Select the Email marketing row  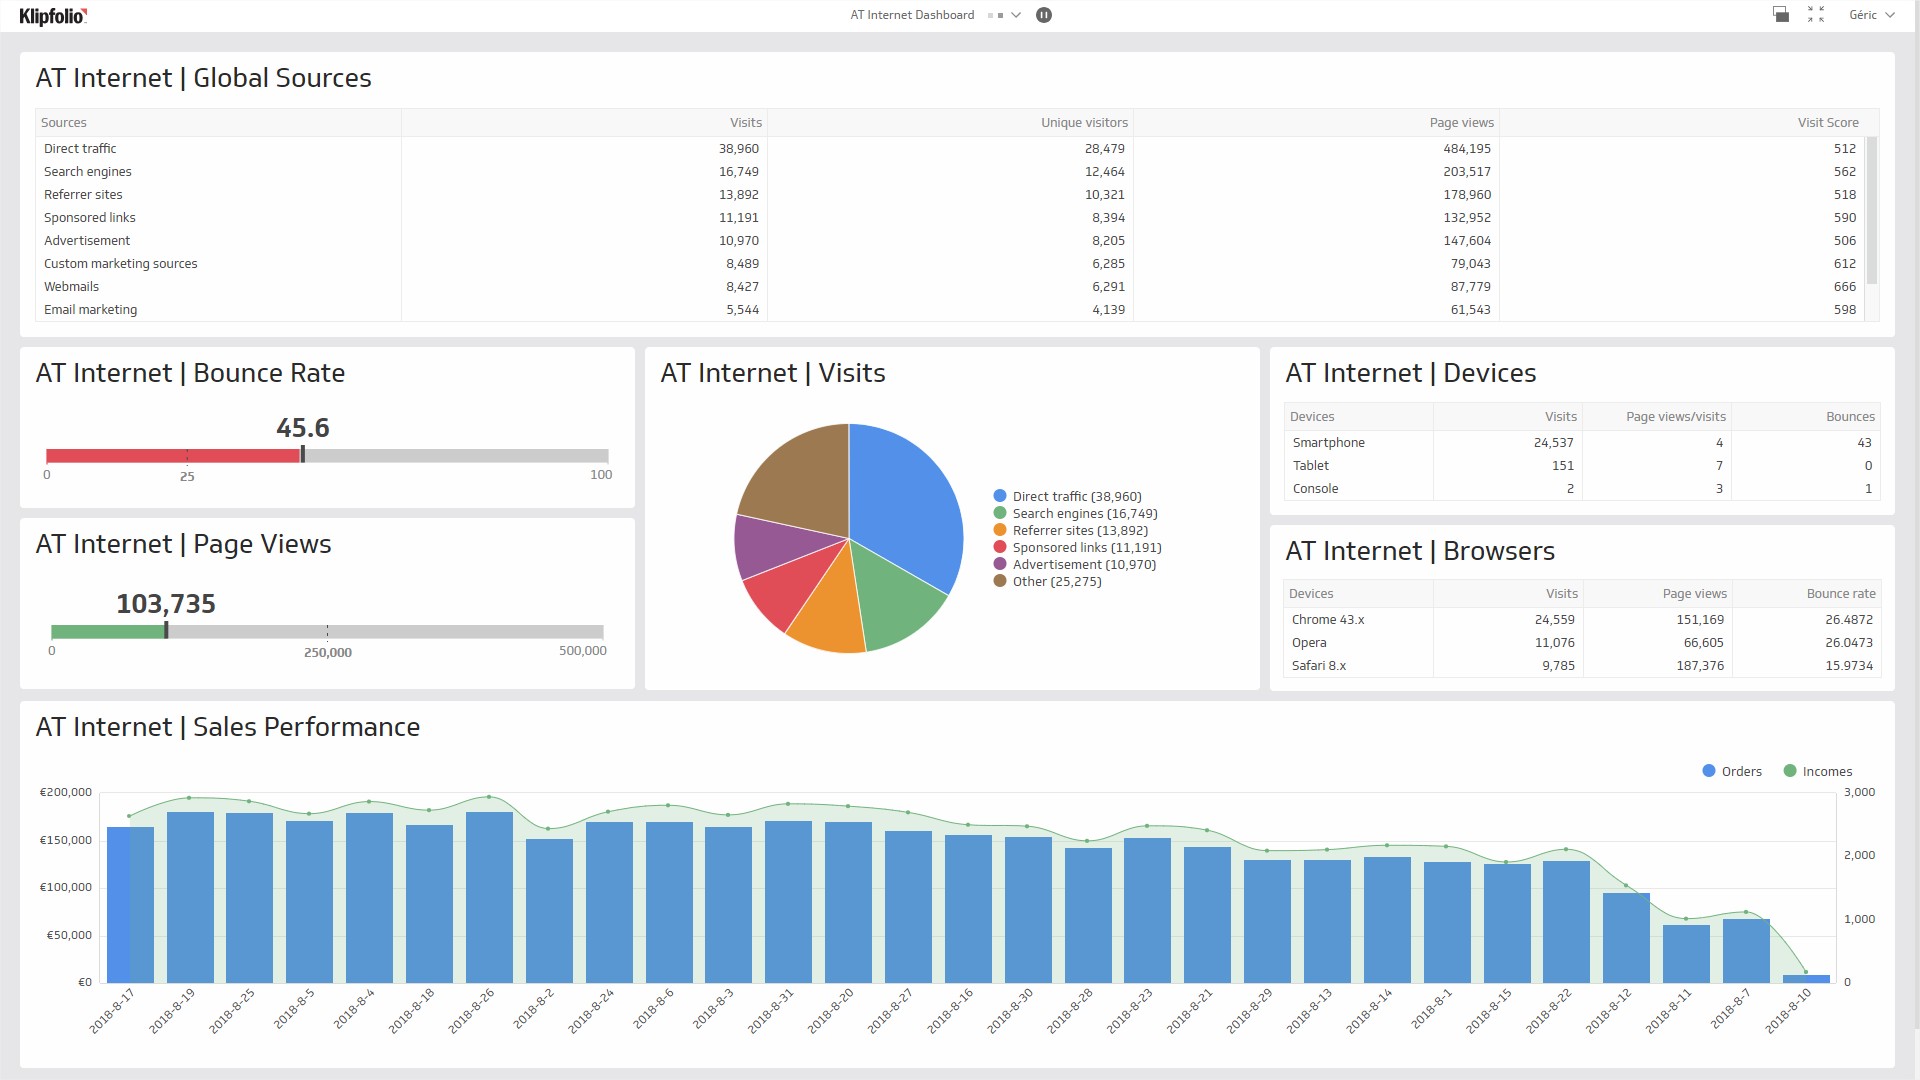[x=950, y=310]
